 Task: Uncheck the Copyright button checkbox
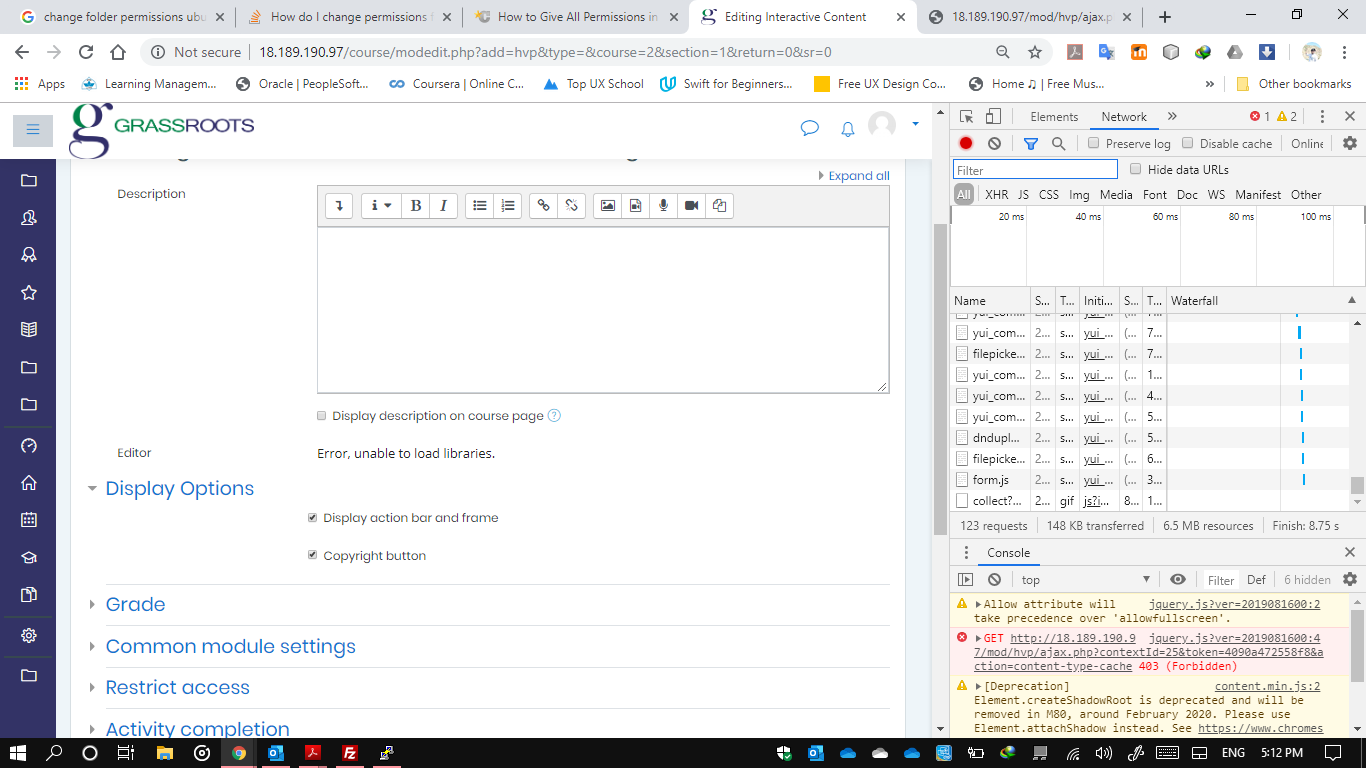pyautogui.click(x=313, y=556)
